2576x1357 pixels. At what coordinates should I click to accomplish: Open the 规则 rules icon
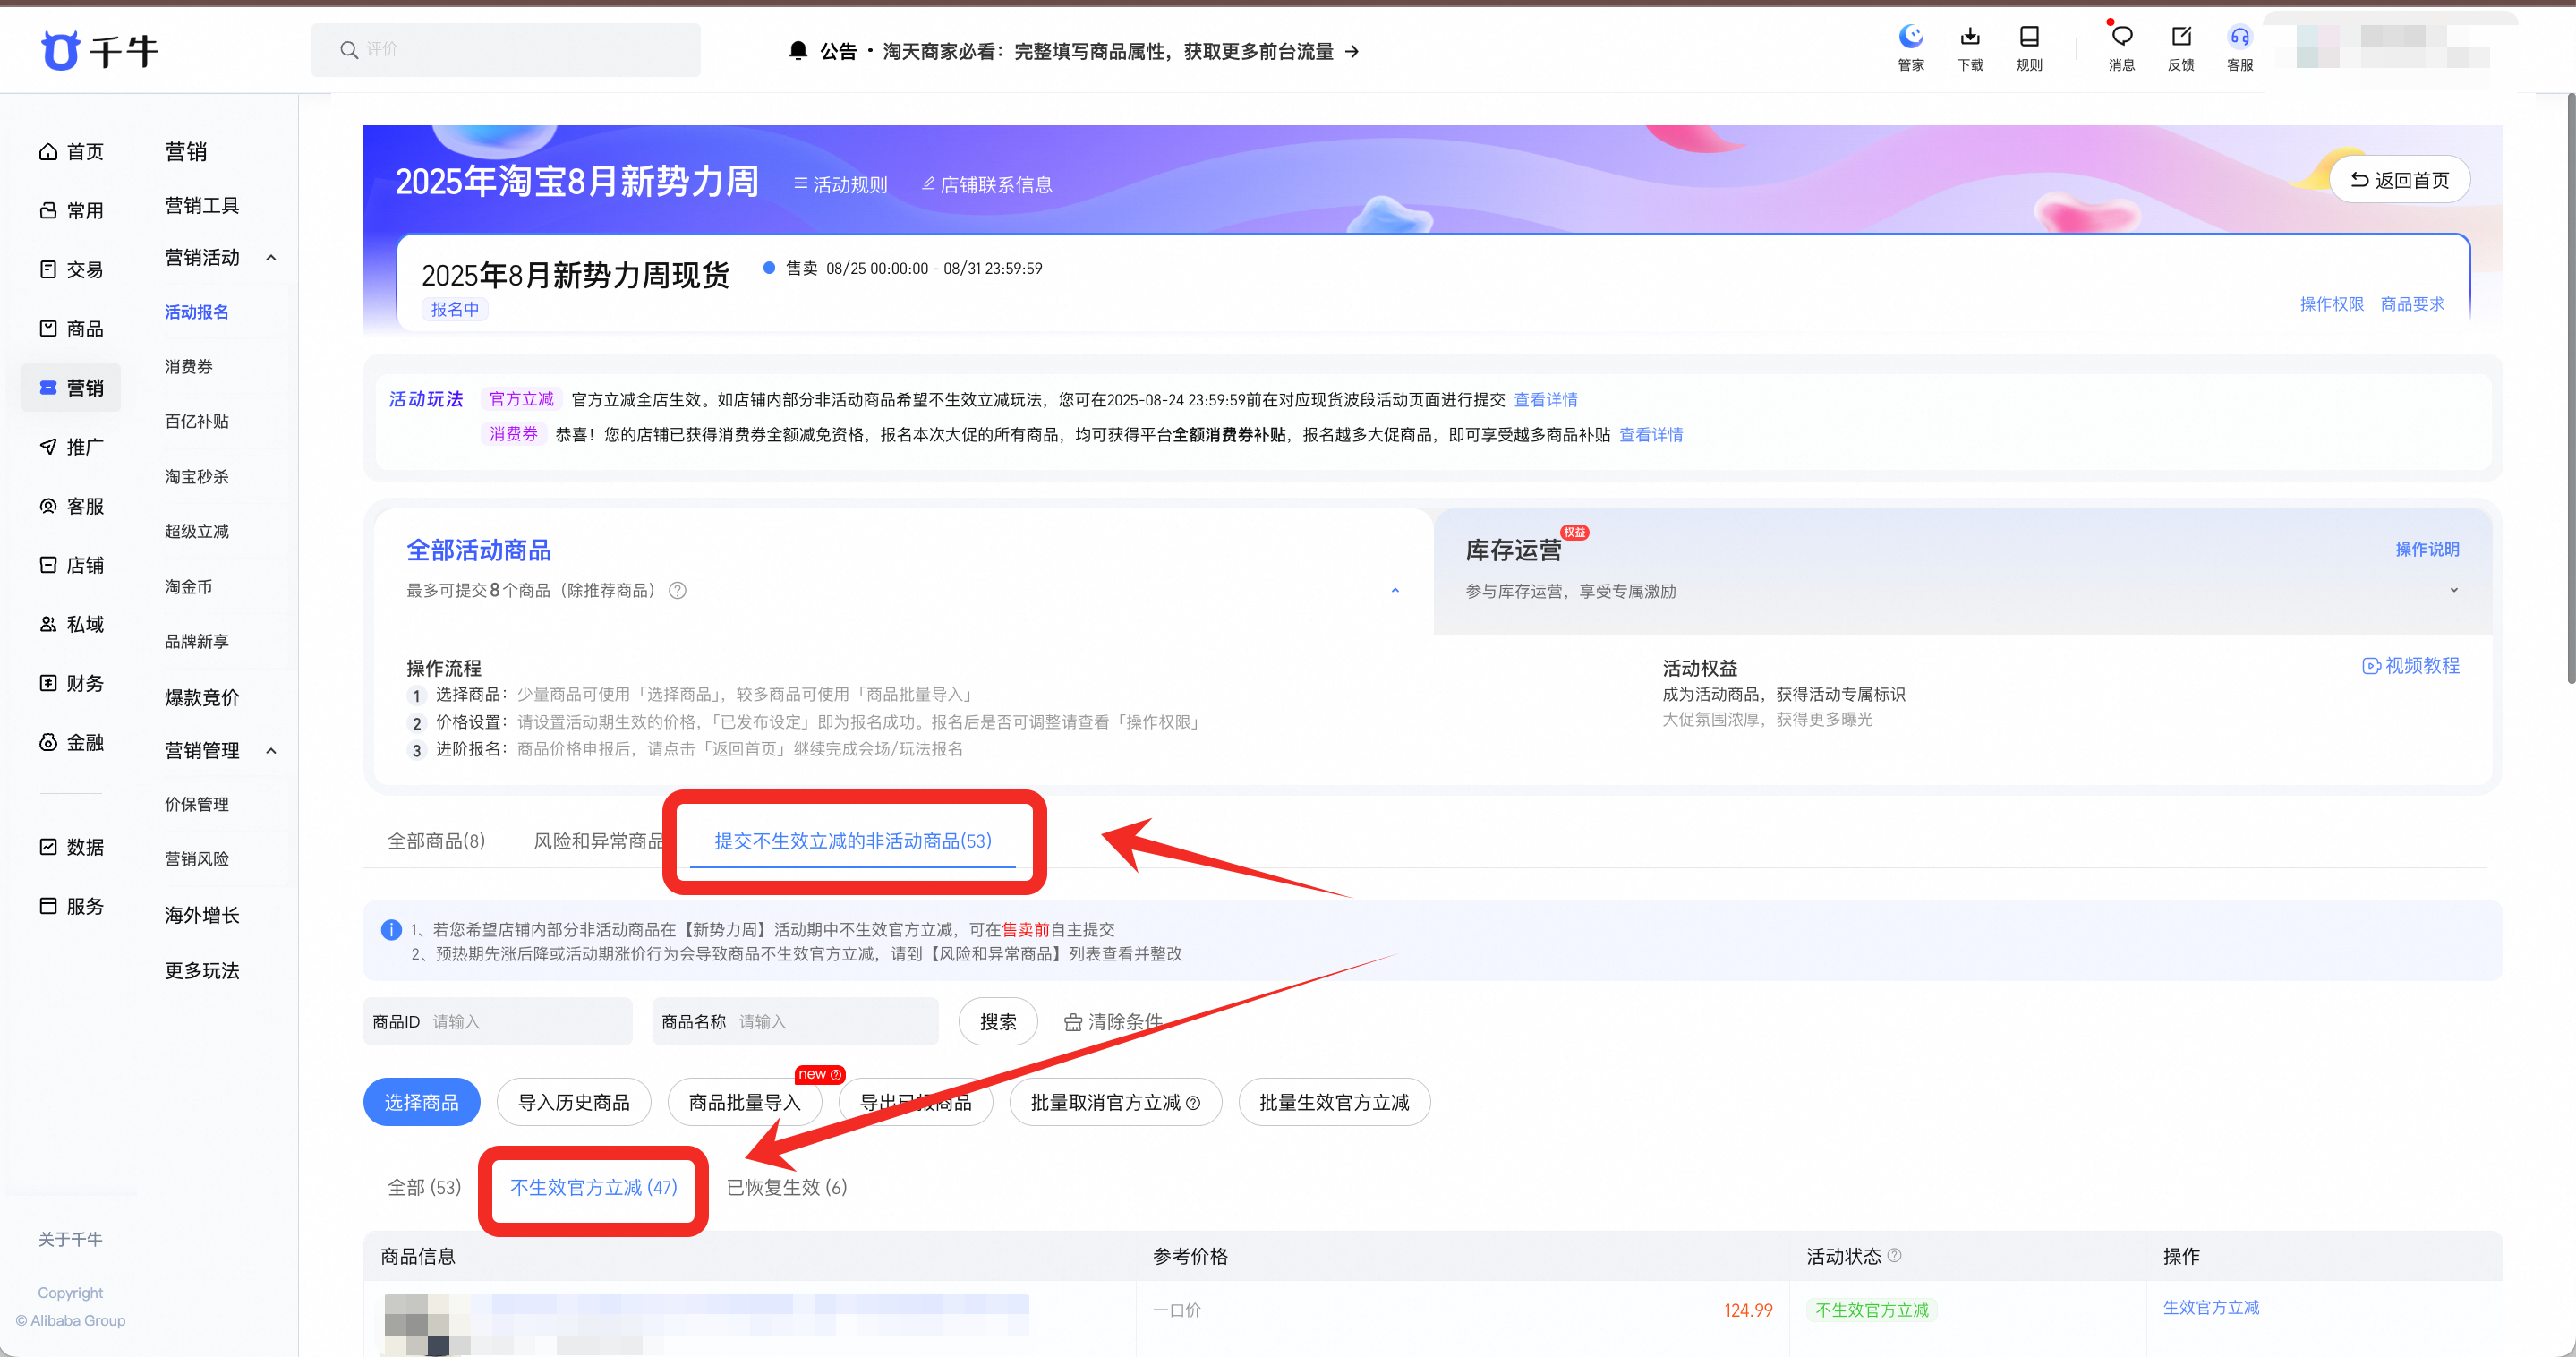pos(2028,38)
